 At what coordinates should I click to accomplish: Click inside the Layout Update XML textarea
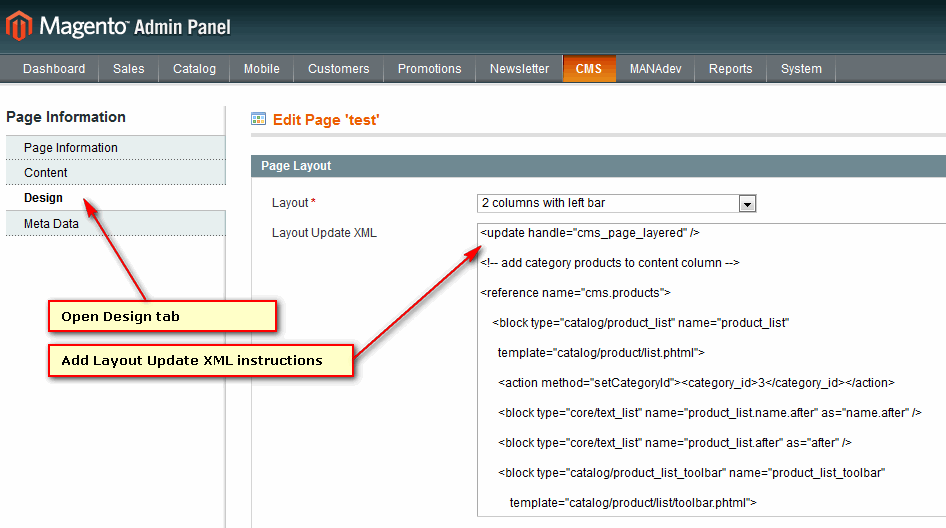pos(711,370)
